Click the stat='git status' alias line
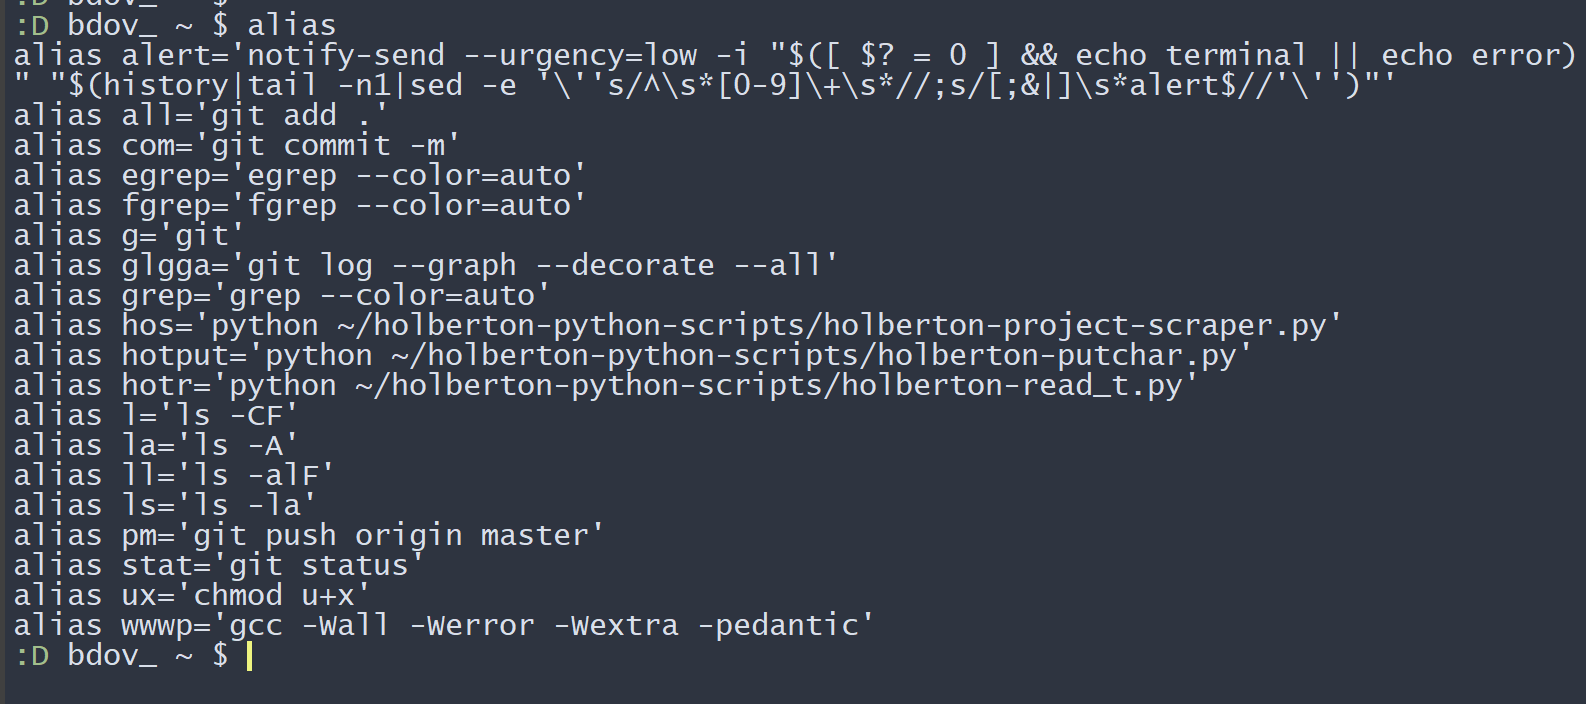The width and height of the screenshot is (1586, 704). pos(219,566)
